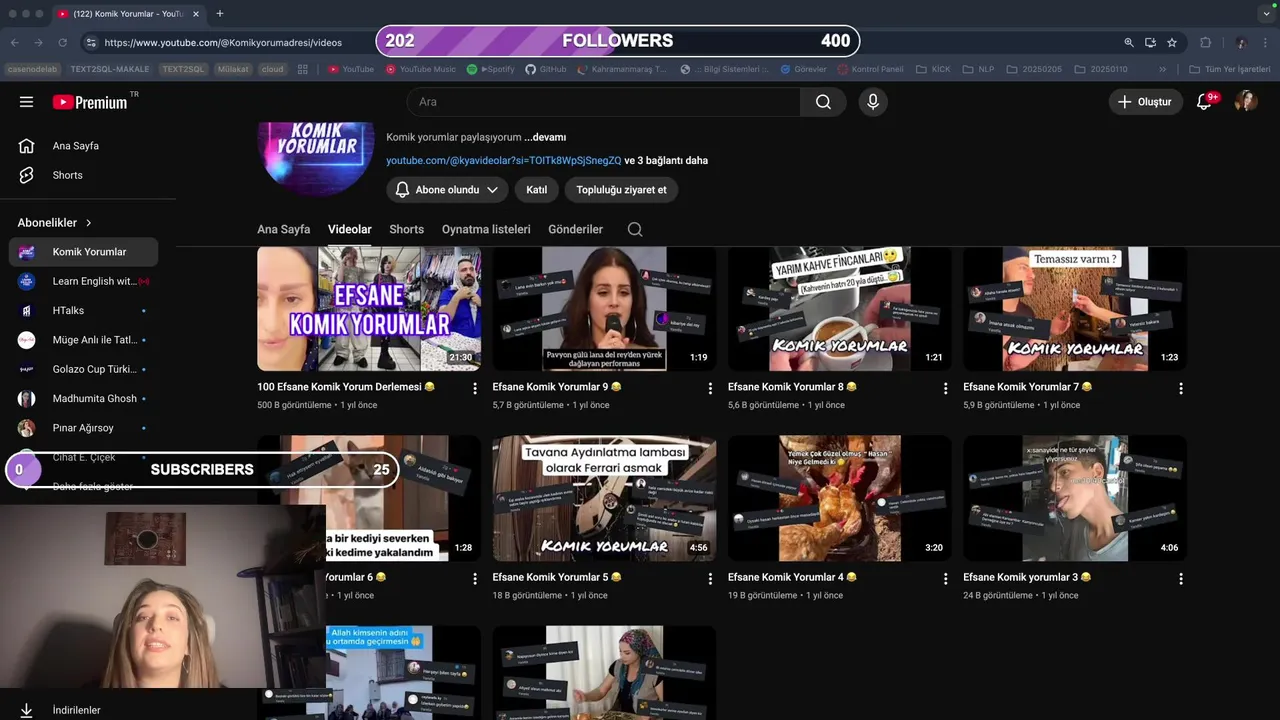Open options menu for Efsane Komik Yorumlar 5
The width and height of the screenshot is (1280, 720).
click(710, 578)
